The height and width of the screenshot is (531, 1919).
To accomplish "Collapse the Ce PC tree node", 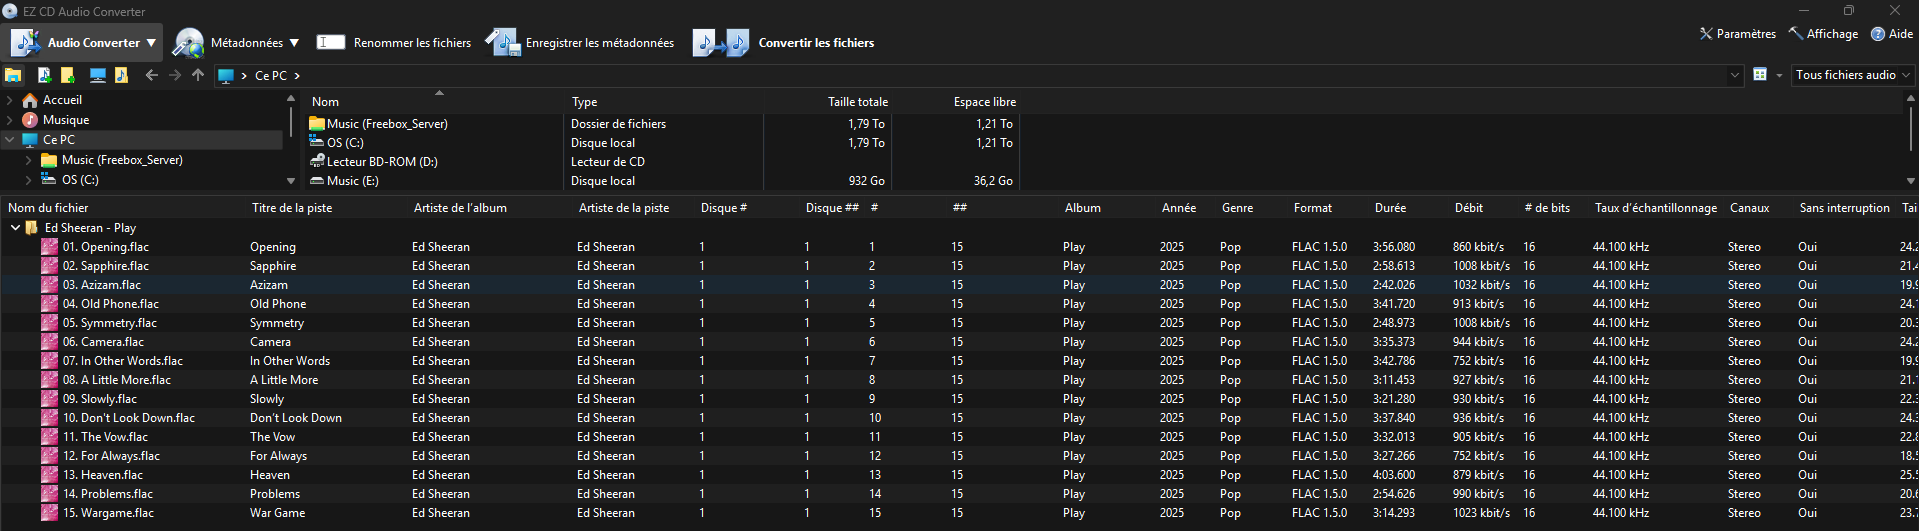I will tap(10, 140).
